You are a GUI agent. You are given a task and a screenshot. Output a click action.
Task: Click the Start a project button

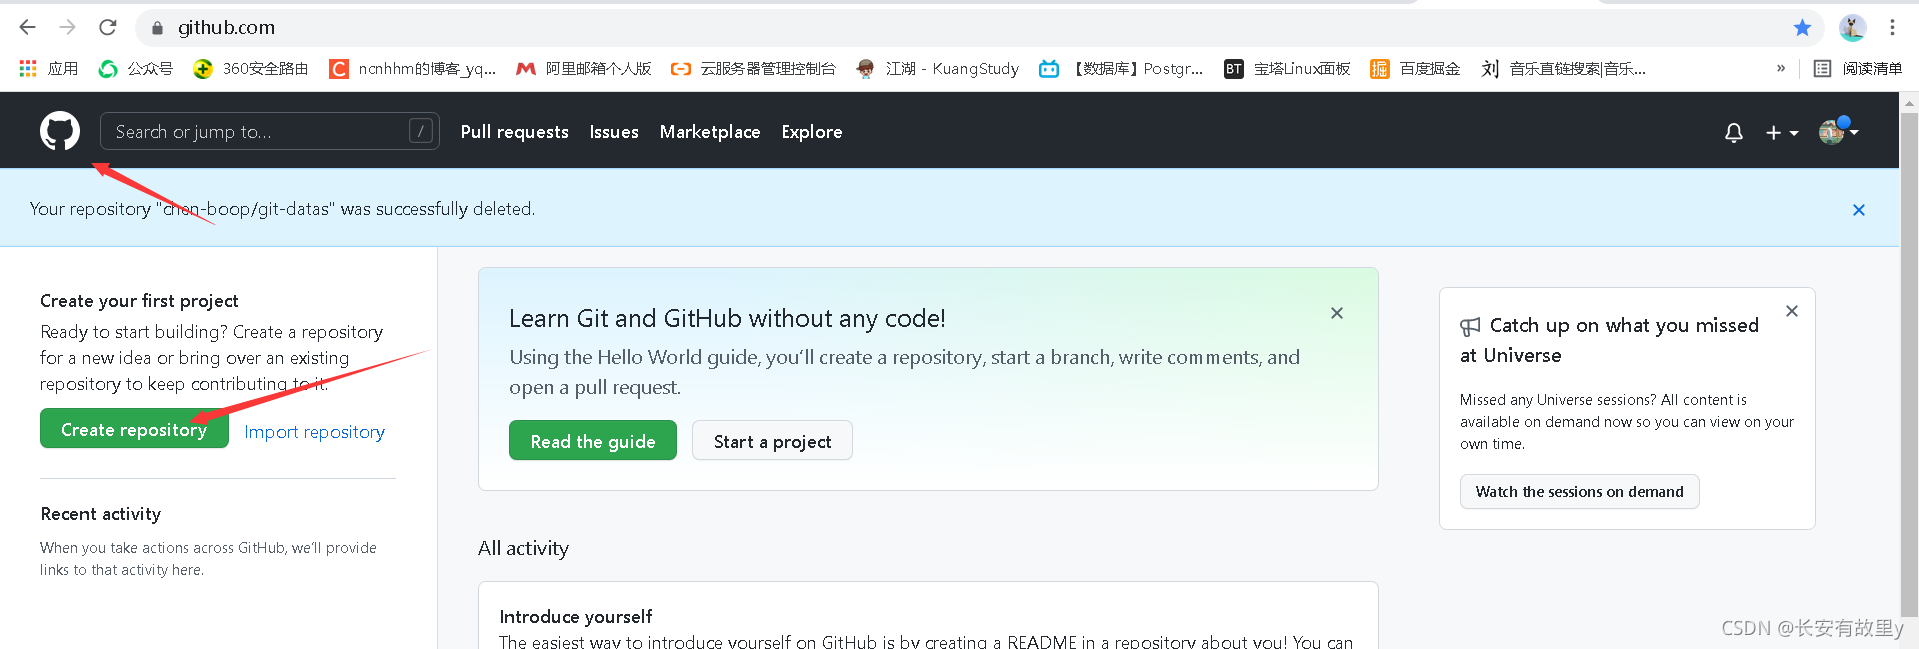coord(772,441)
